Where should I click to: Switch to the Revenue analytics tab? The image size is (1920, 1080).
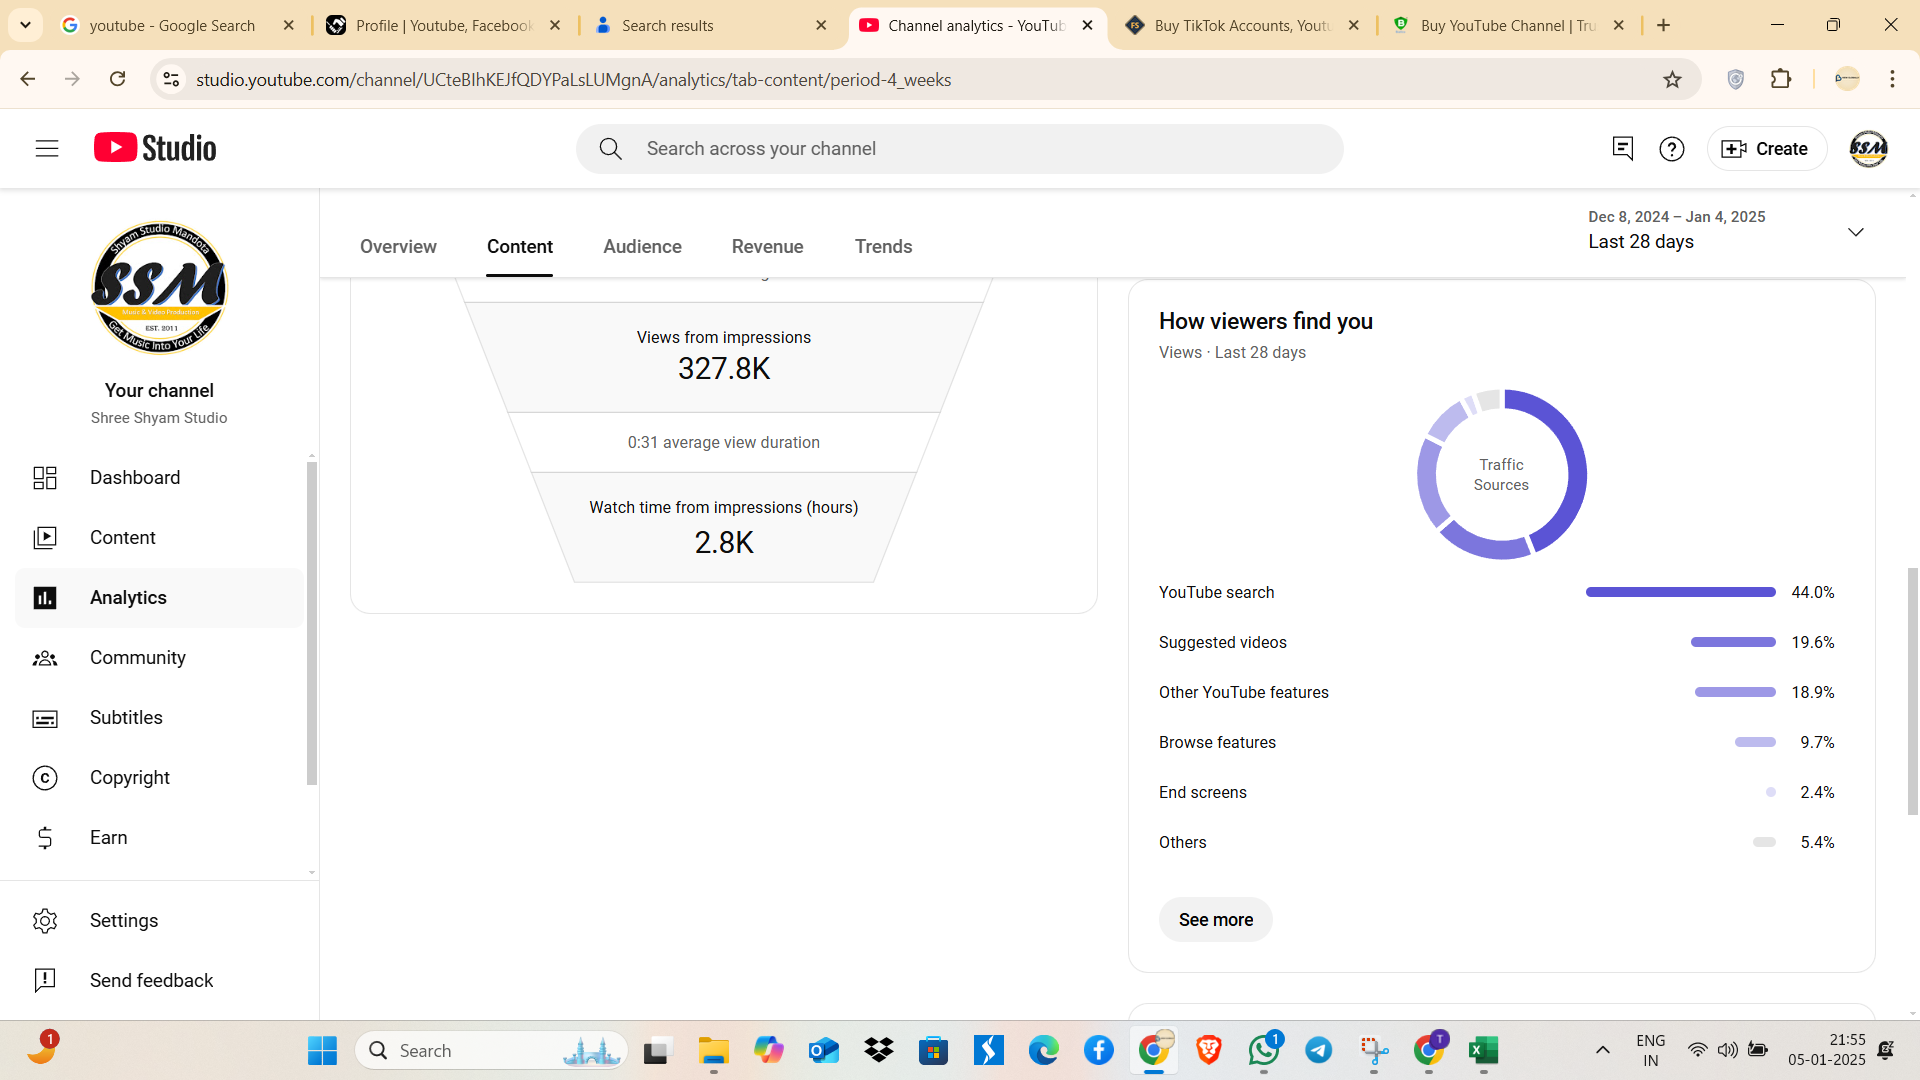[767, 247]
